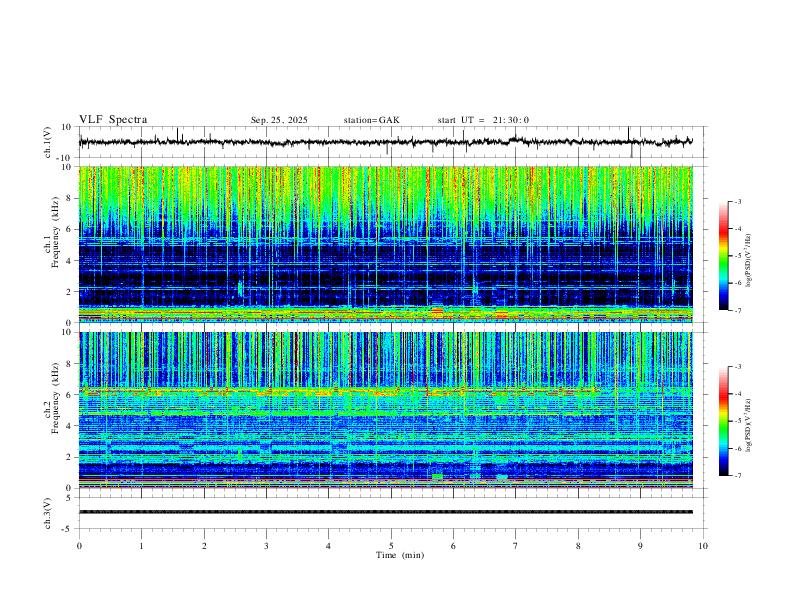792x612 pixels.
Task: Click the ch.1 waveform trace plot
Action: 386,142
